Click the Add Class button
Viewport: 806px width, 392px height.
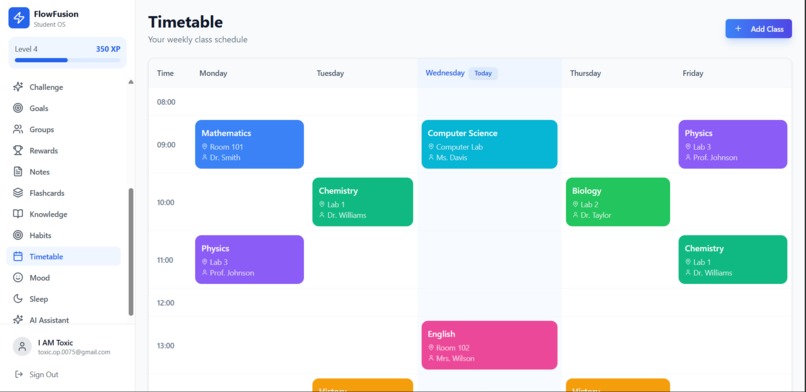point(759,29)
